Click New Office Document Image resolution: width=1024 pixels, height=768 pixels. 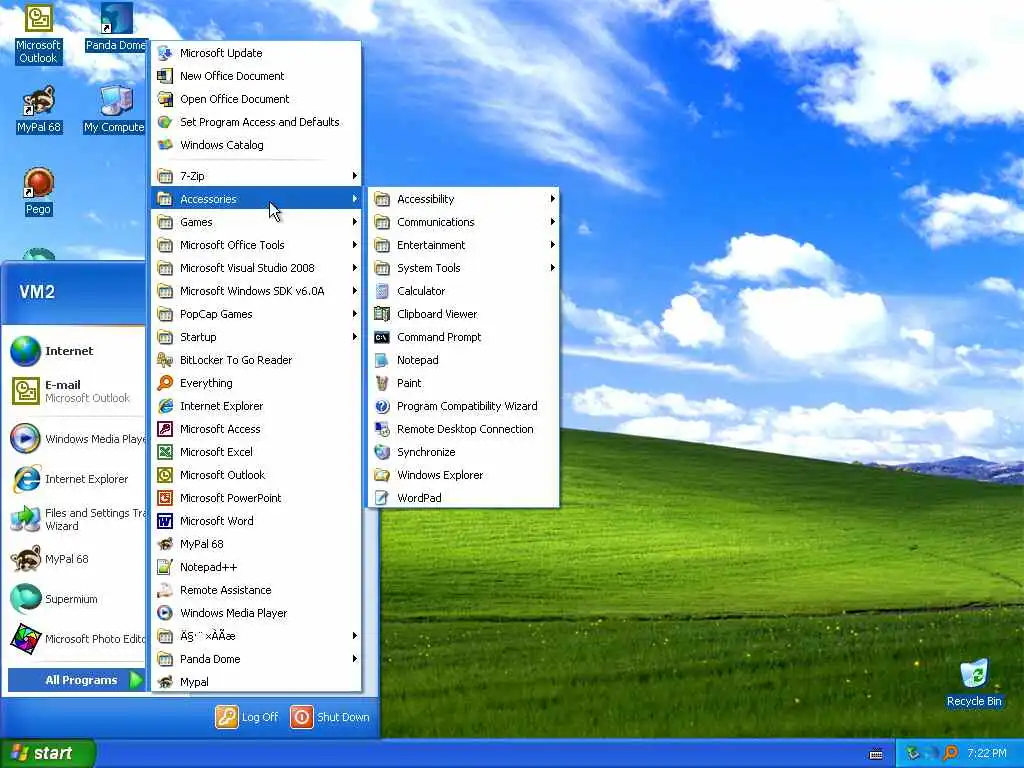[256, 76]
